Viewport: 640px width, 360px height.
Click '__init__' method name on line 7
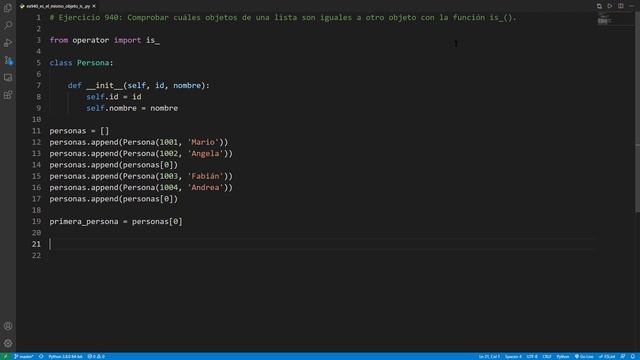coord(104,85)
